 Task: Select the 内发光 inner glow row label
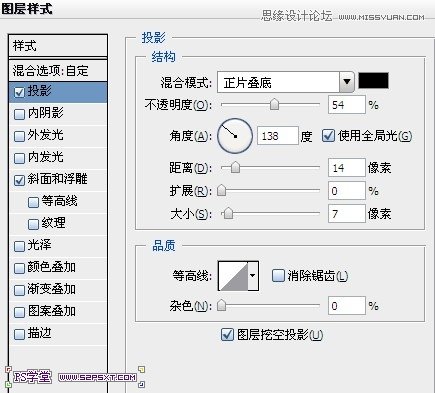46,157
